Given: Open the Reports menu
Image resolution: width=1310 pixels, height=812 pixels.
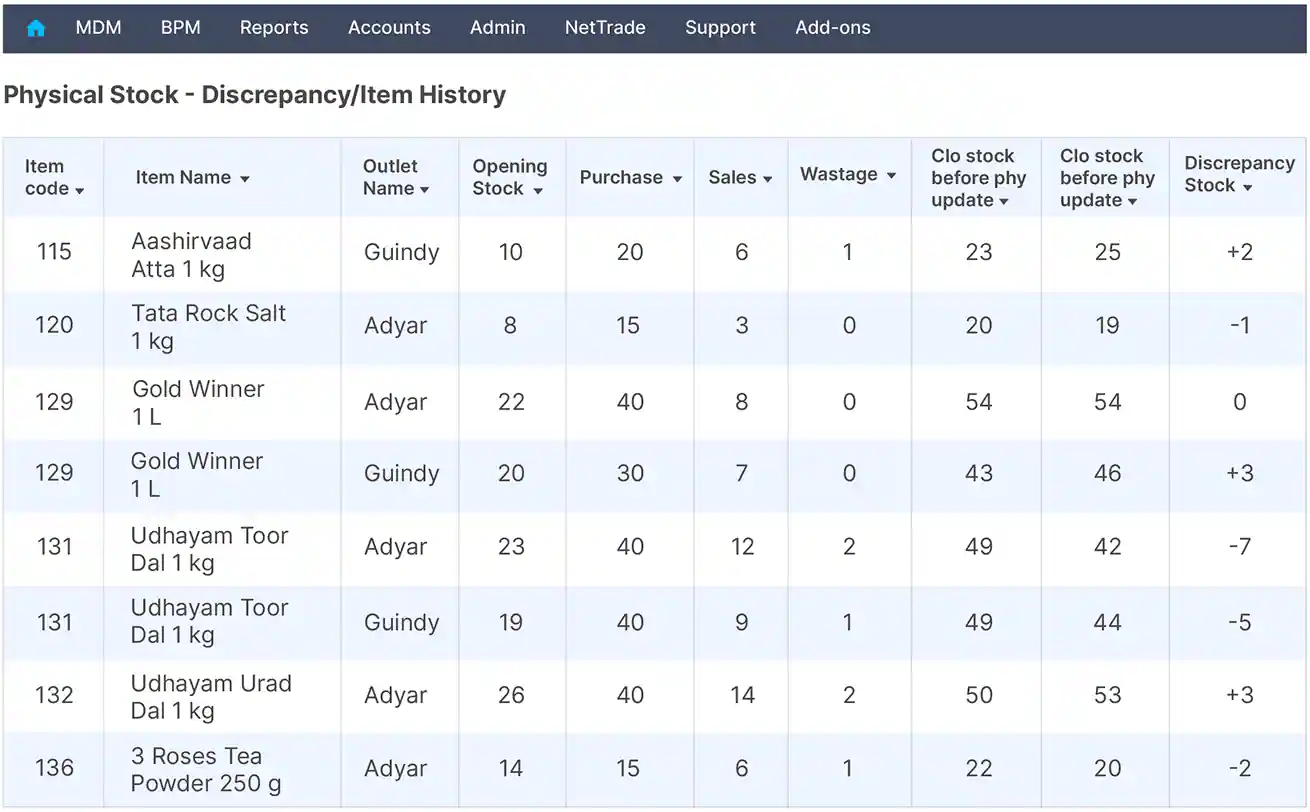Looking at the screenshot, I should tap(274, 28).
